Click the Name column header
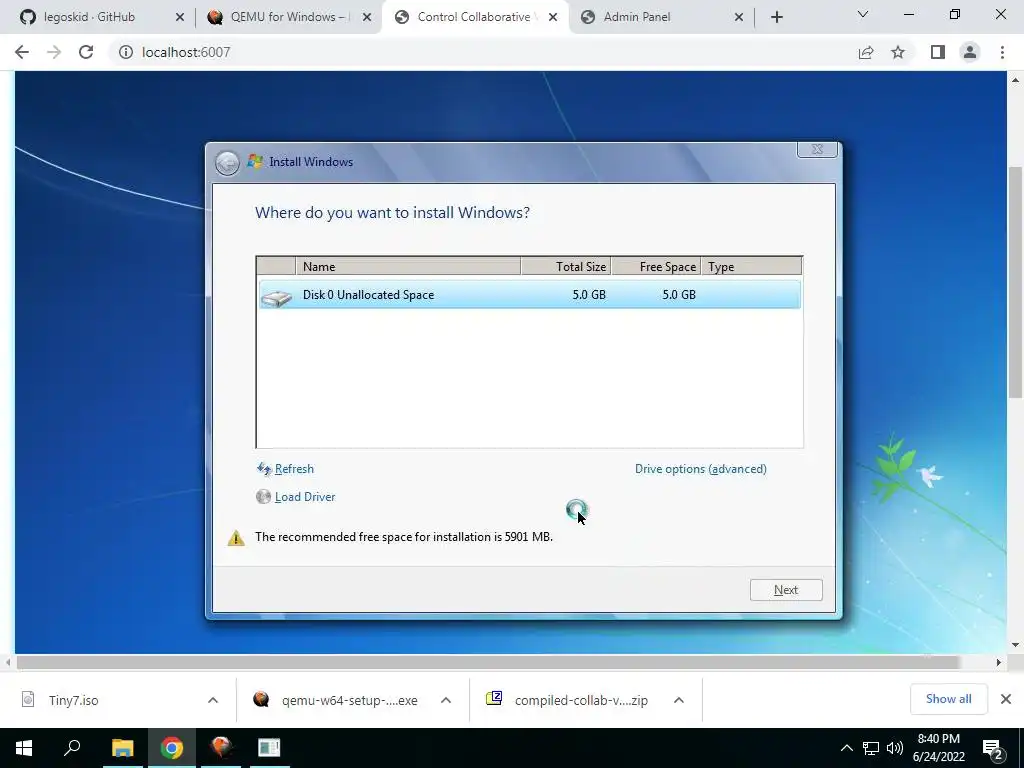 [x=408, y=266]
